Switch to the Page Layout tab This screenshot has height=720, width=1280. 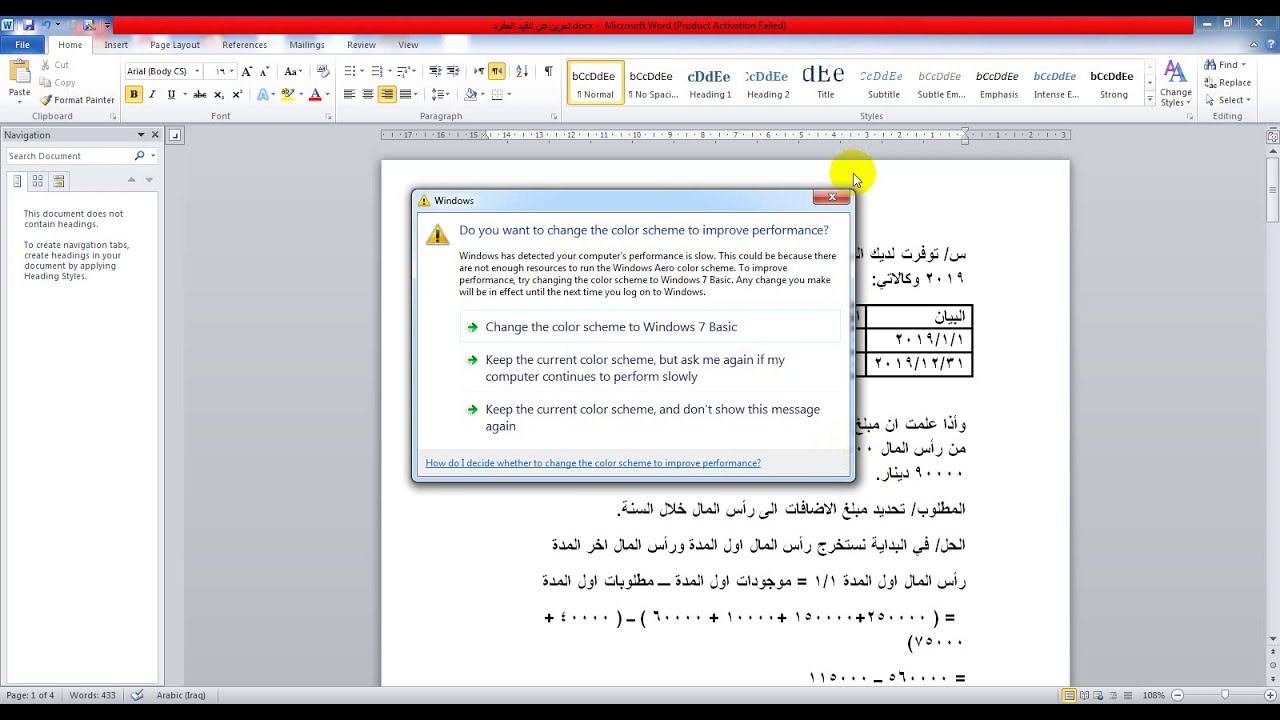point(175,45)
